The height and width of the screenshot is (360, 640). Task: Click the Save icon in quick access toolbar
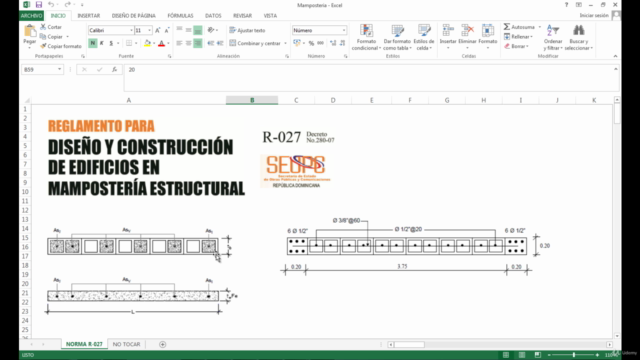(39, 5)
